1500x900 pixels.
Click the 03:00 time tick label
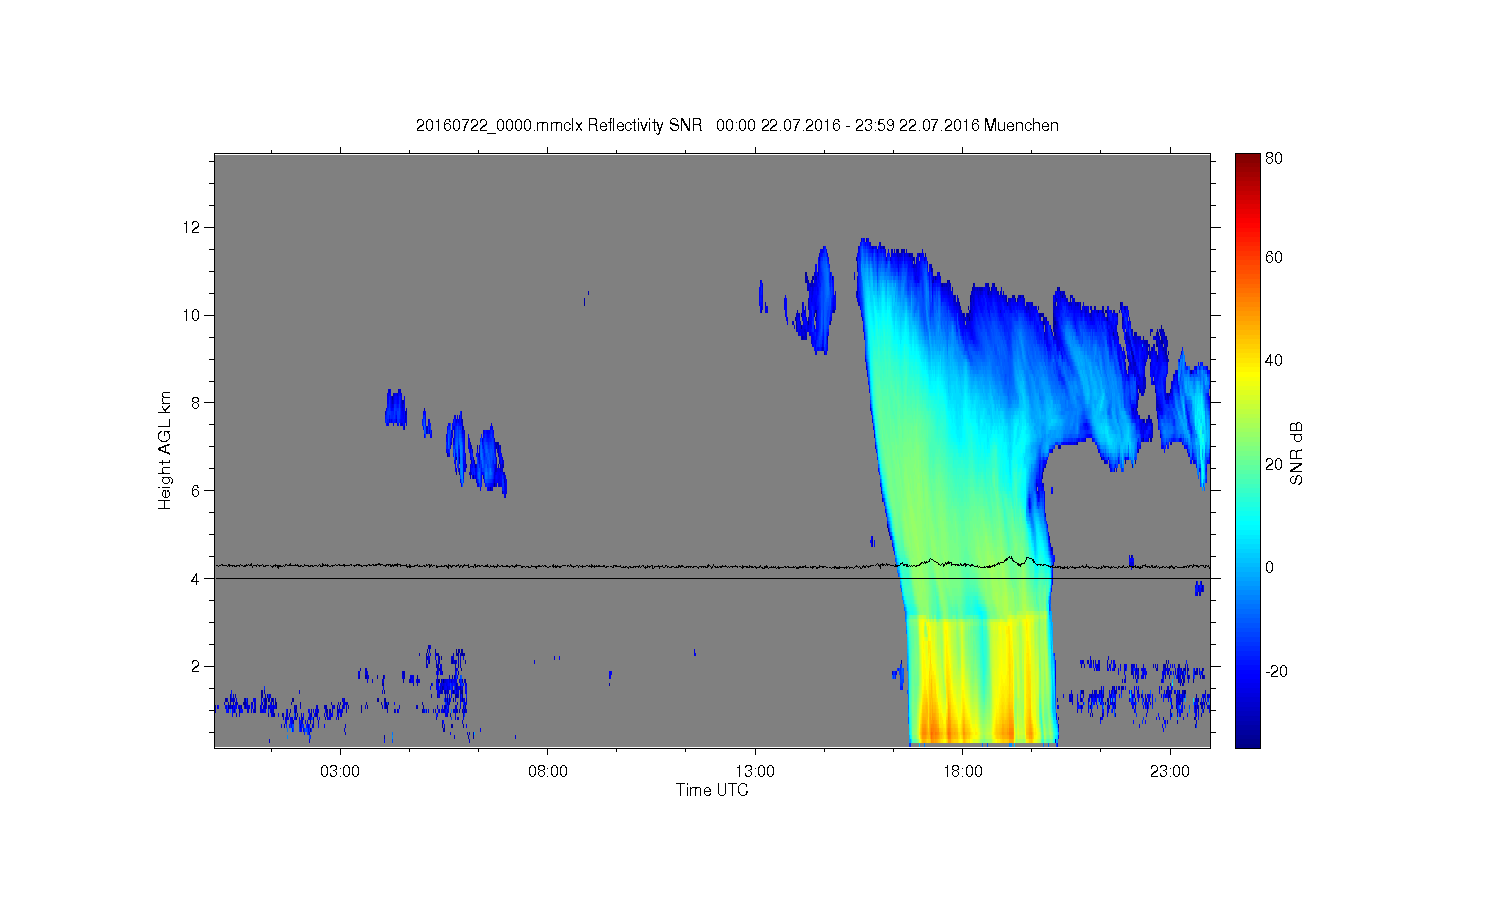(340, 772)
